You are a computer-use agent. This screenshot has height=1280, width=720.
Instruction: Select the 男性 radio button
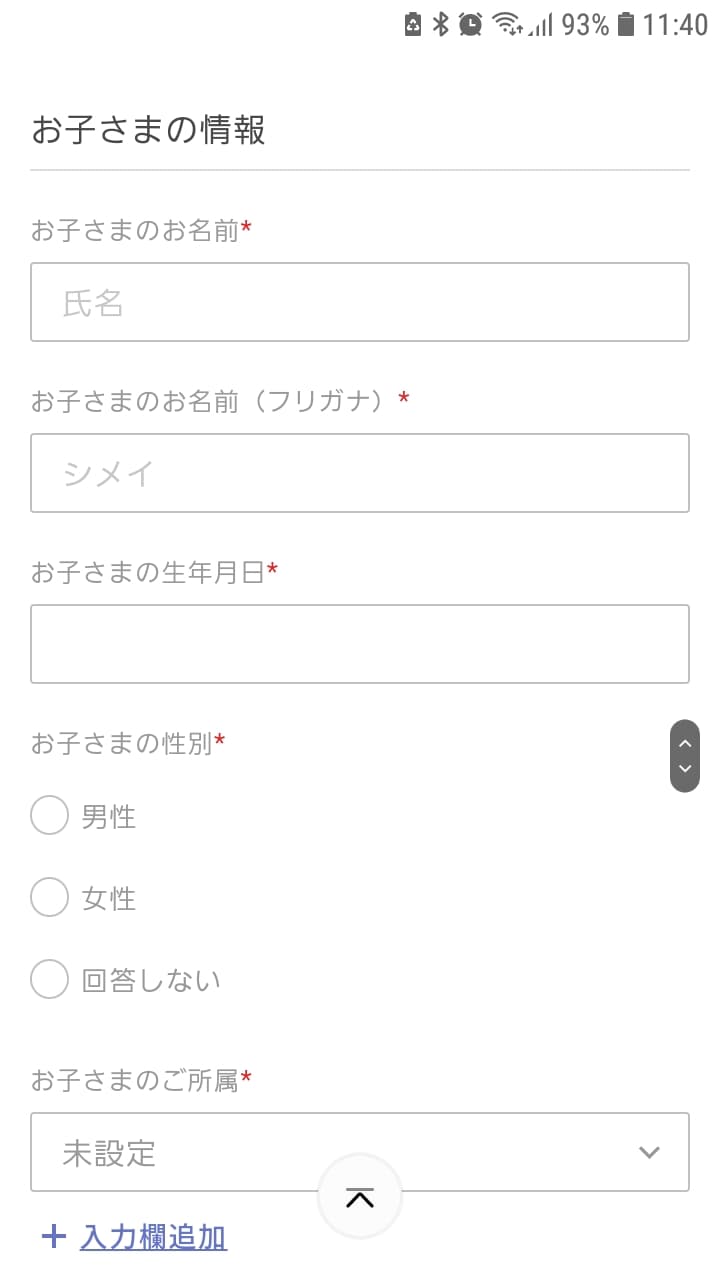(50, 815)
